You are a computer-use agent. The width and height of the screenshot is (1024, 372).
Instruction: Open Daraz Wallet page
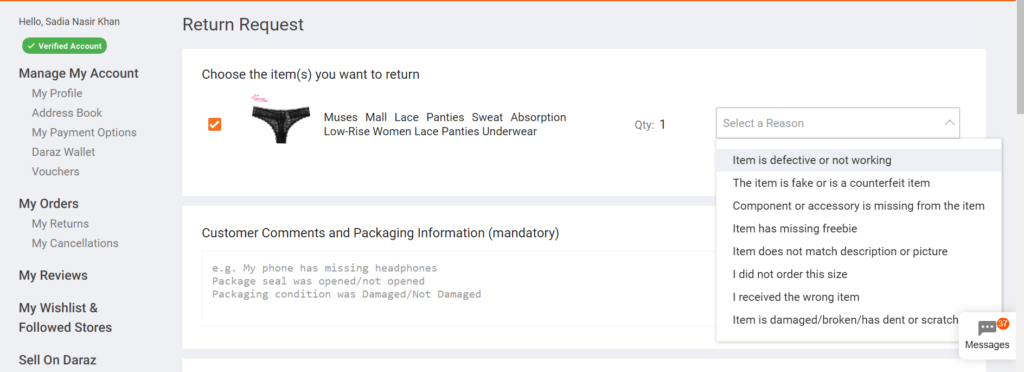pos(63,152)
